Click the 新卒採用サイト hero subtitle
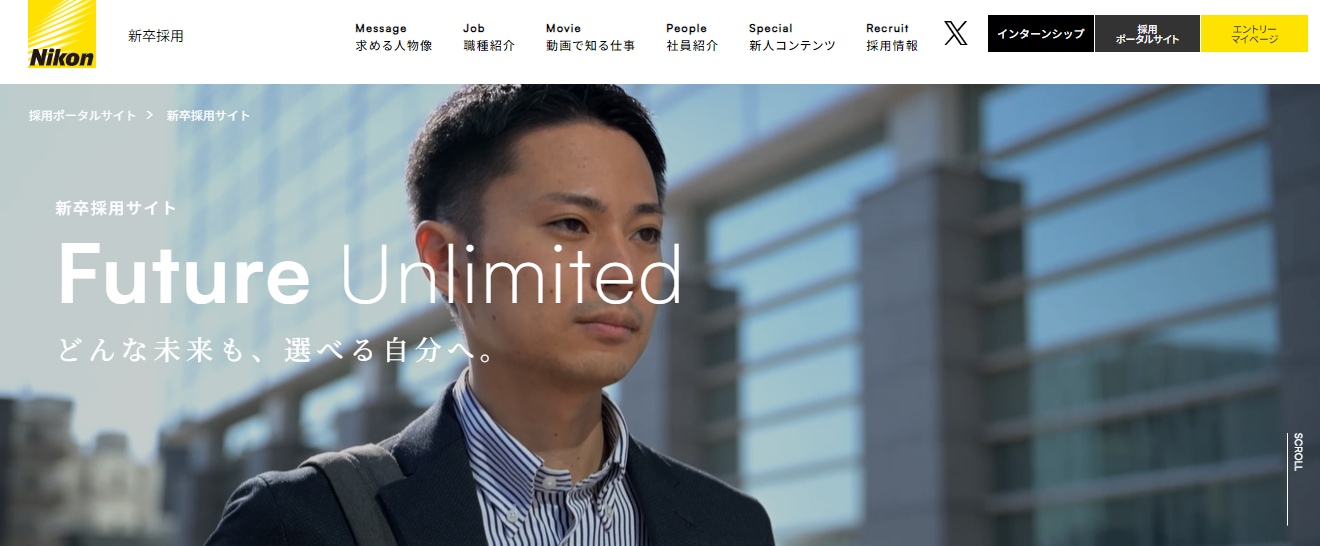This screenshot has width=1320, height=546. (116, 209)
